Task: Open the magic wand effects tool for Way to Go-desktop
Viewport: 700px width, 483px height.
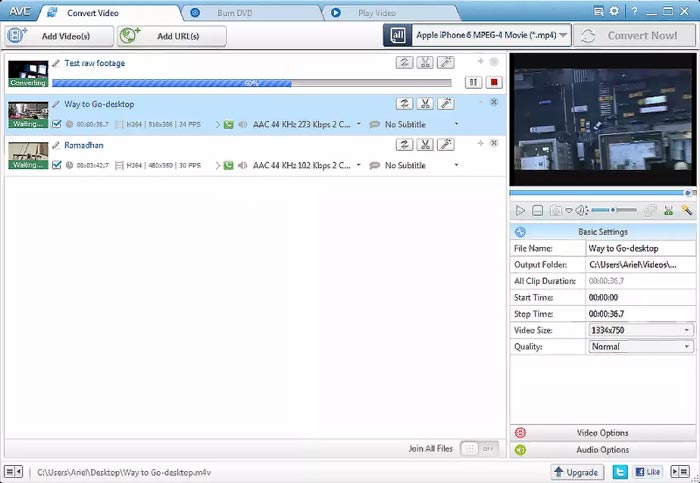Action: [446, 104]
